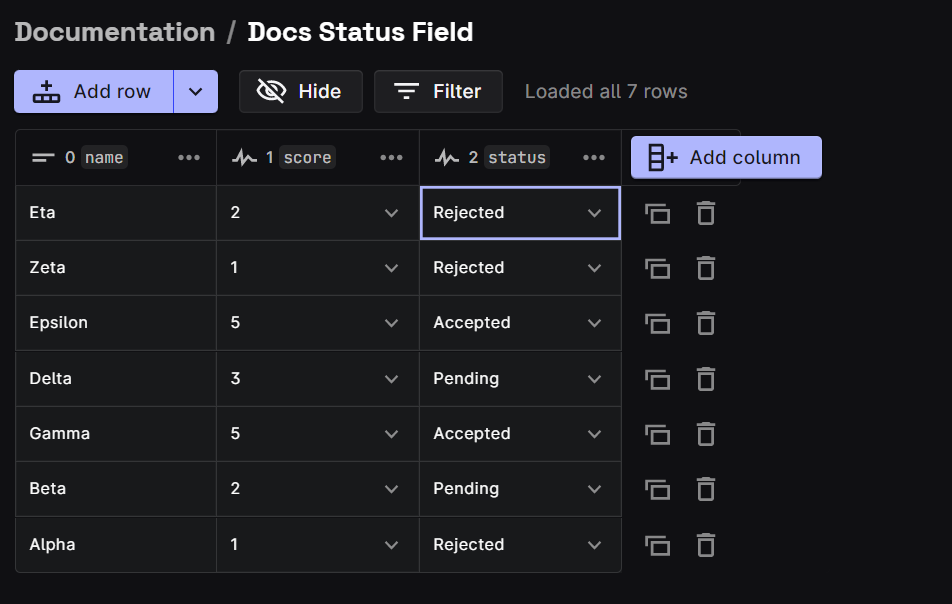952x604 pixels.
Task: Open score dropdown for Epsilon row
Action: [x=391, y=323]
